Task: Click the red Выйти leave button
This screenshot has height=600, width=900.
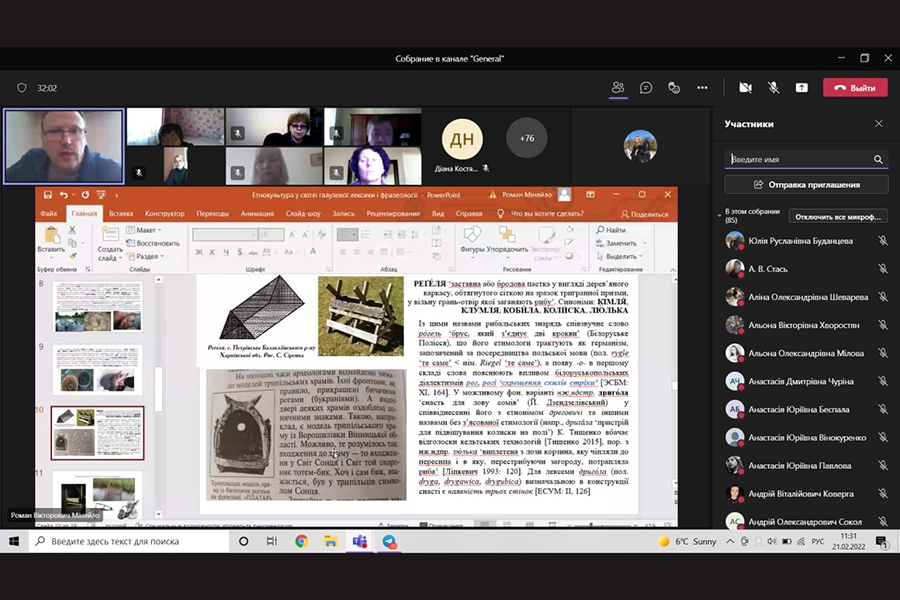Action: [x=855, y=88]
